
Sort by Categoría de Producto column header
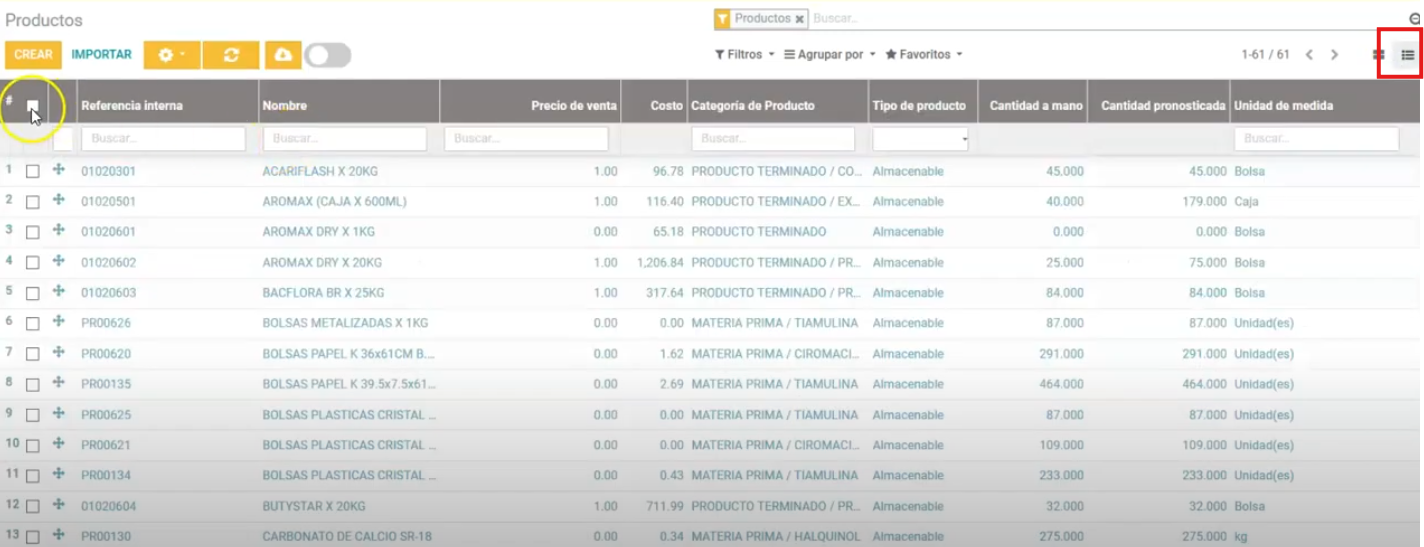[x=753, y=106]
